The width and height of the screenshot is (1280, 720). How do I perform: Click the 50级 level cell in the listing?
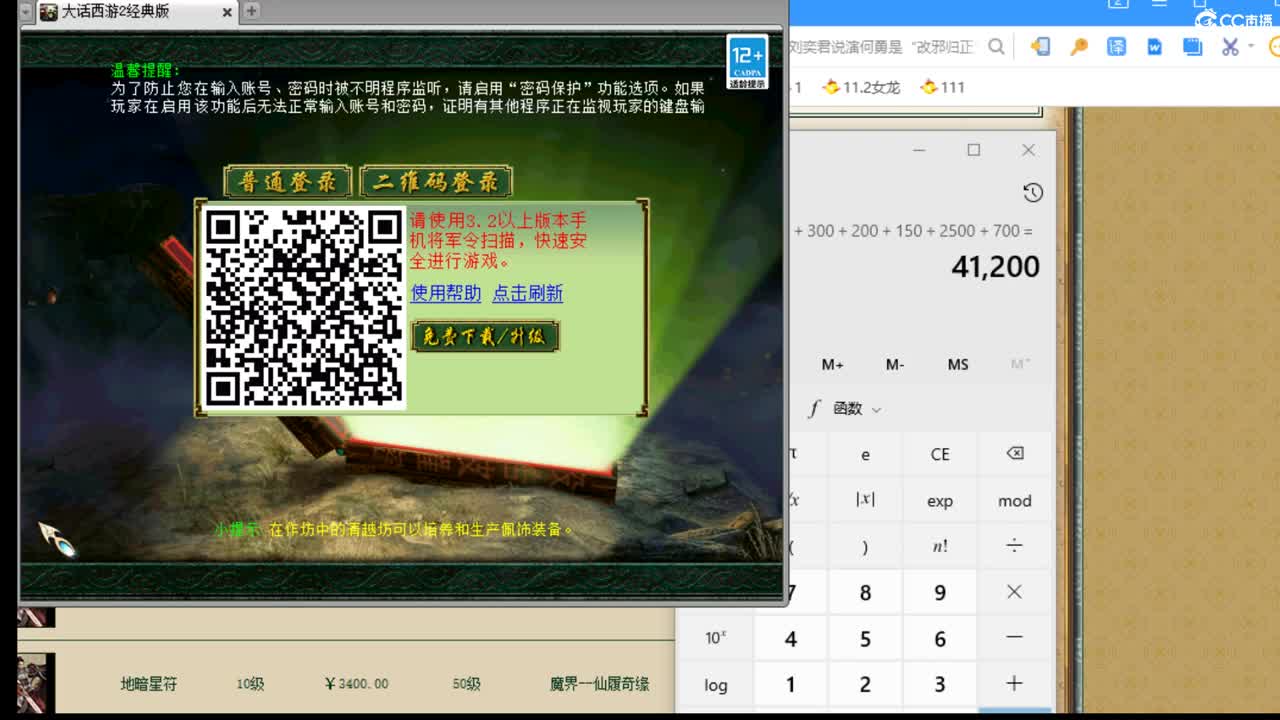[x=466, y=684]
